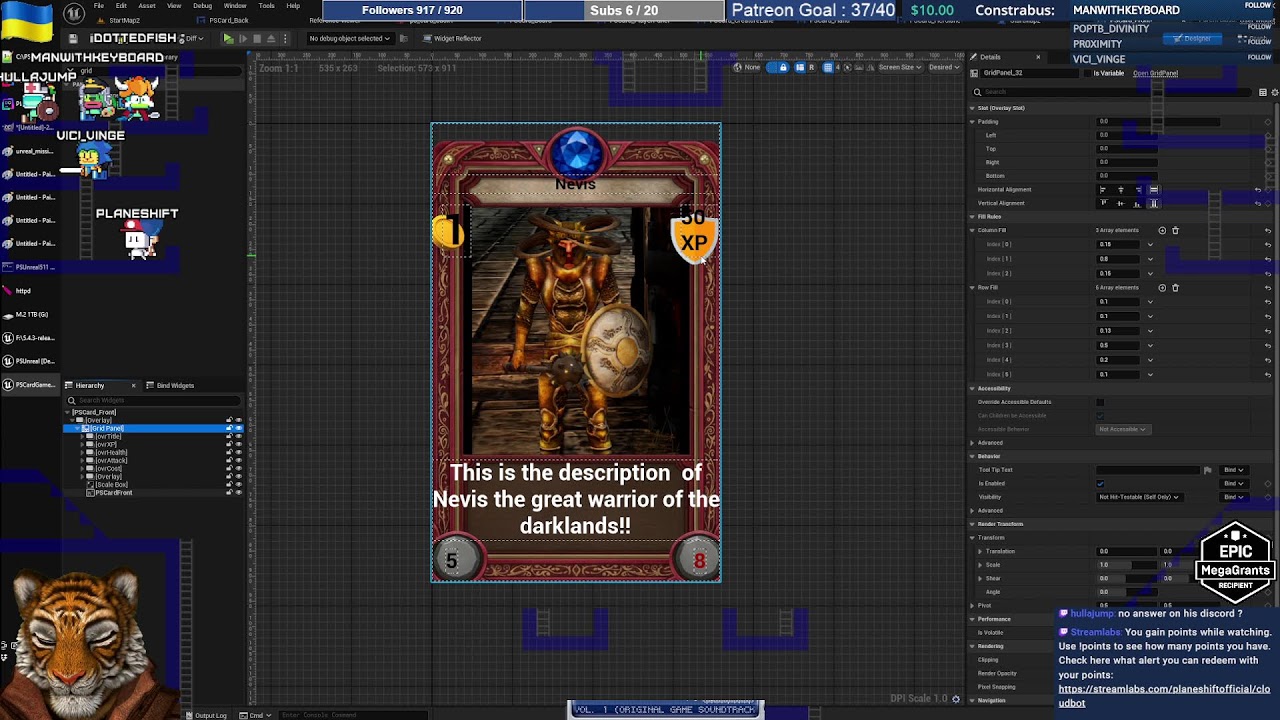Click the Details panel search field
The image size is (1280, 720).
click(1110, 92)
